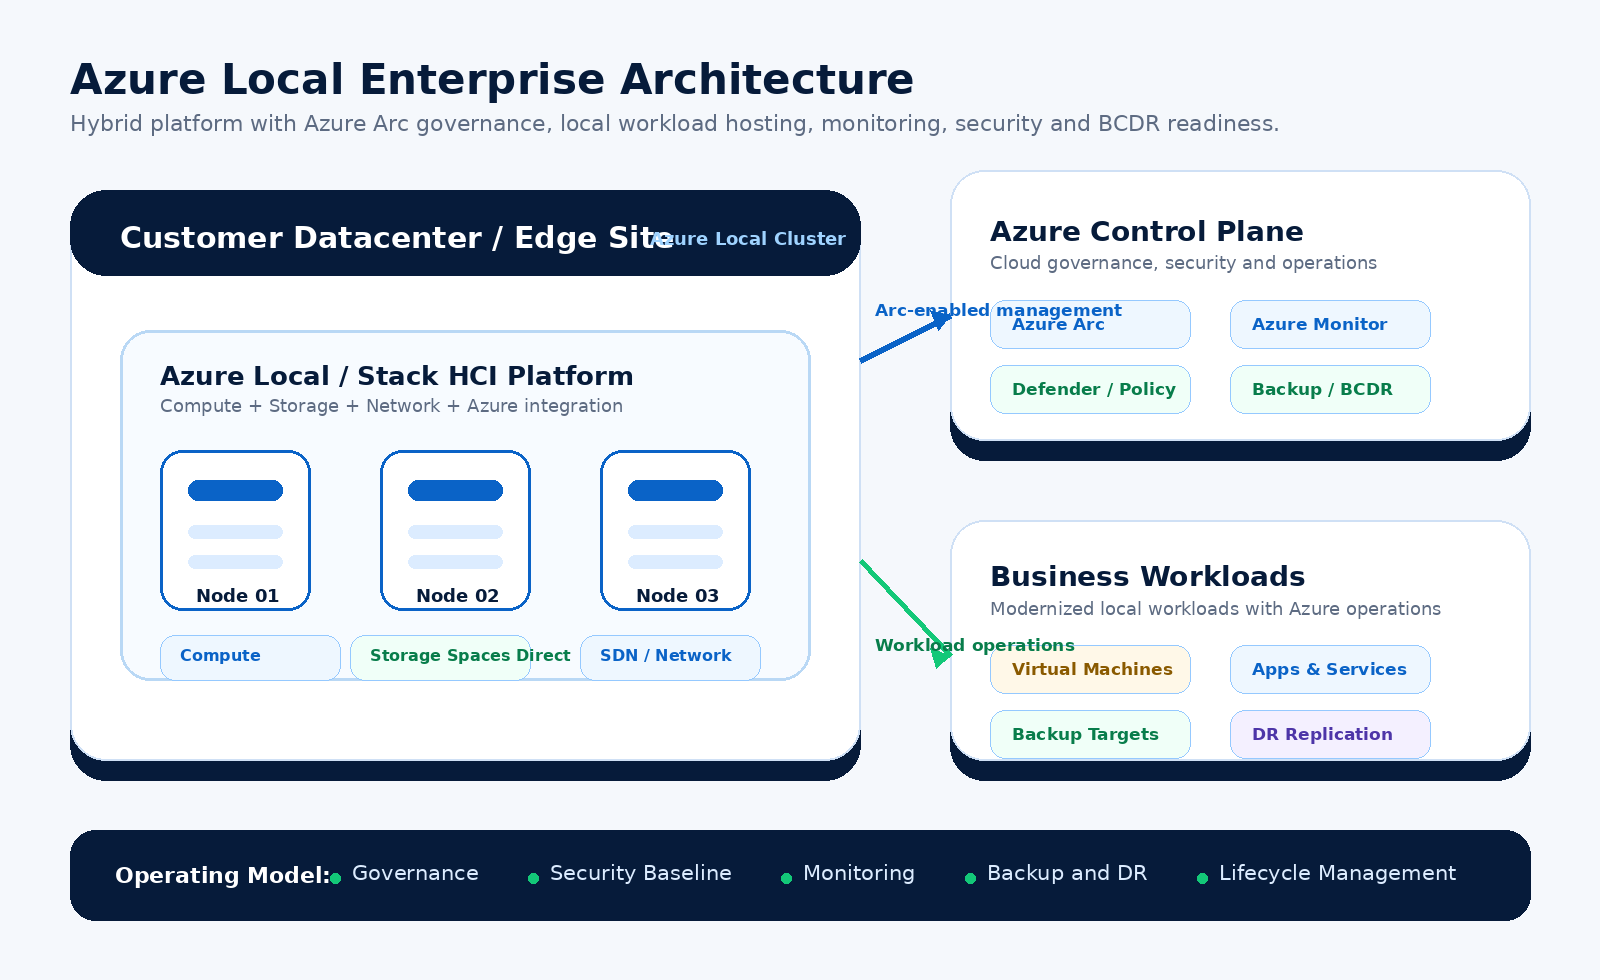
Task: Select the SDN / Network chip
Action: [x=671, y=657]
